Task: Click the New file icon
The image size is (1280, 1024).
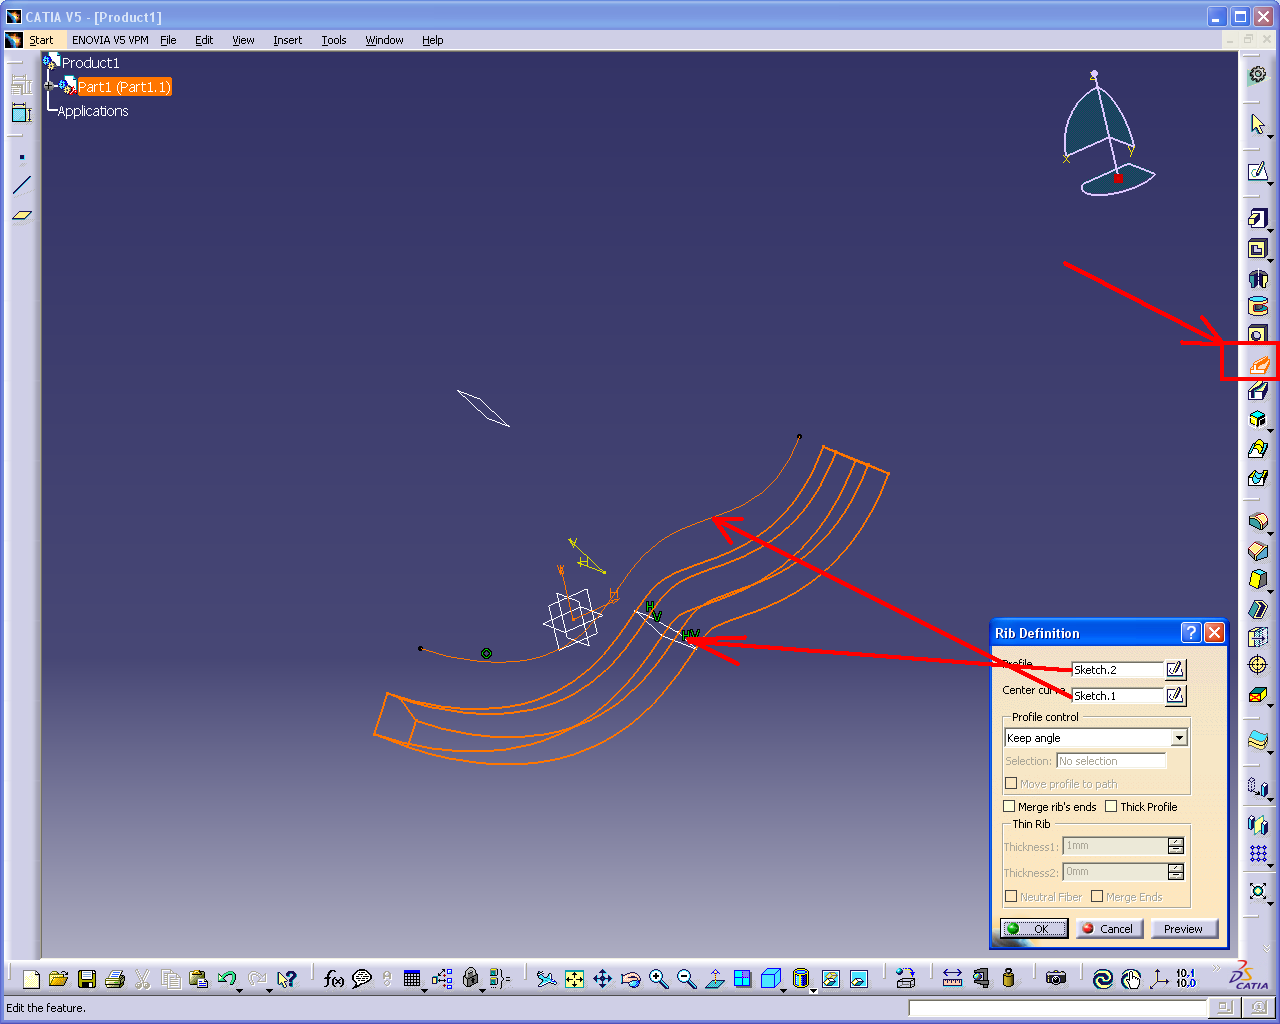Action: (31, 979)
